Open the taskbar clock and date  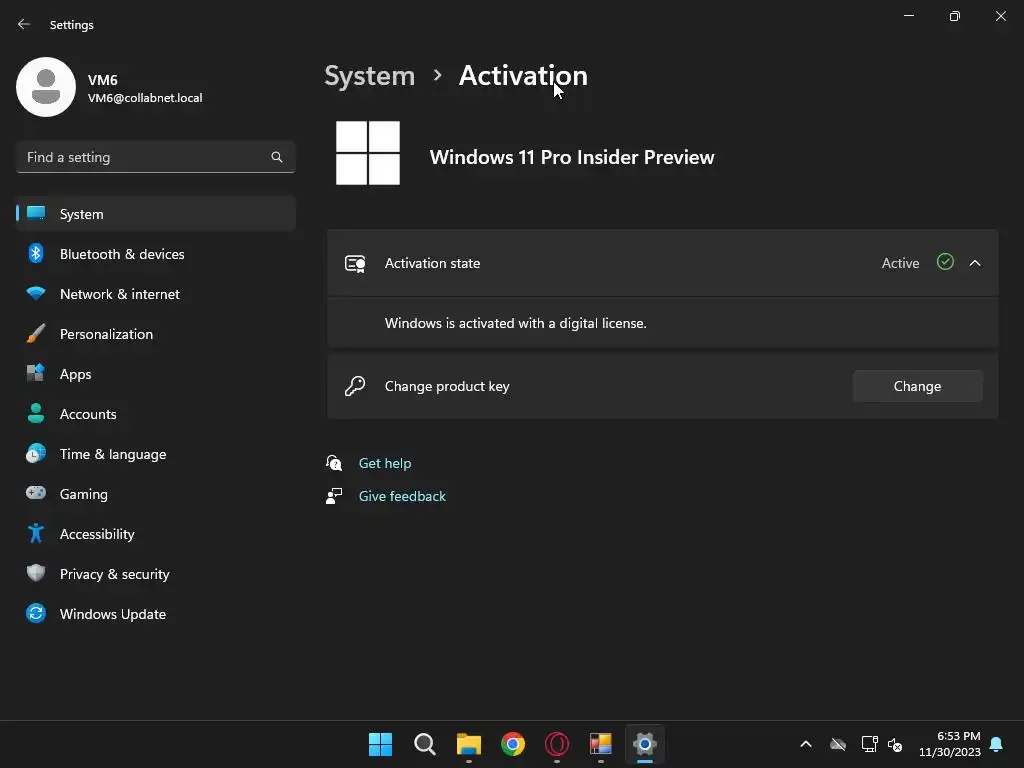point(950,744)
